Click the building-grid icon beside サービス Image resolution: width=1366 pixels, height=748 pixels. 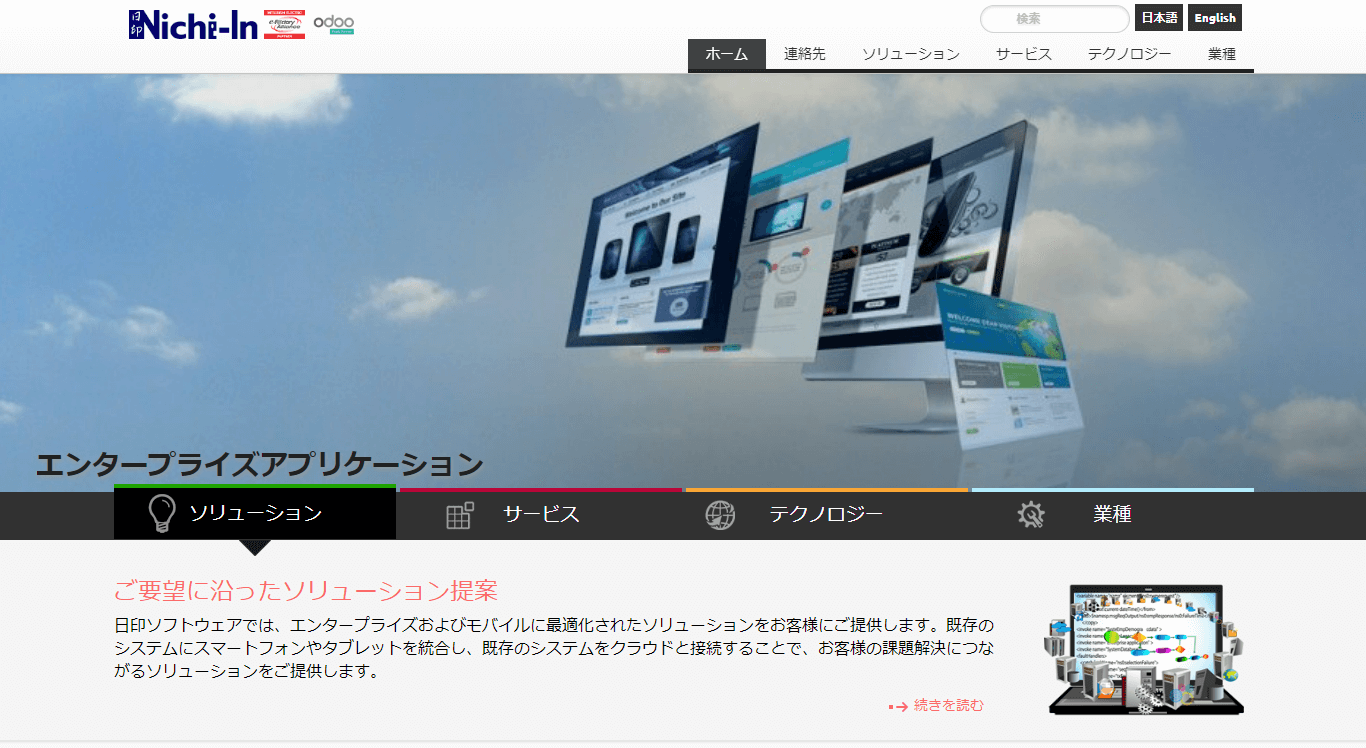(x=458, y=514)
